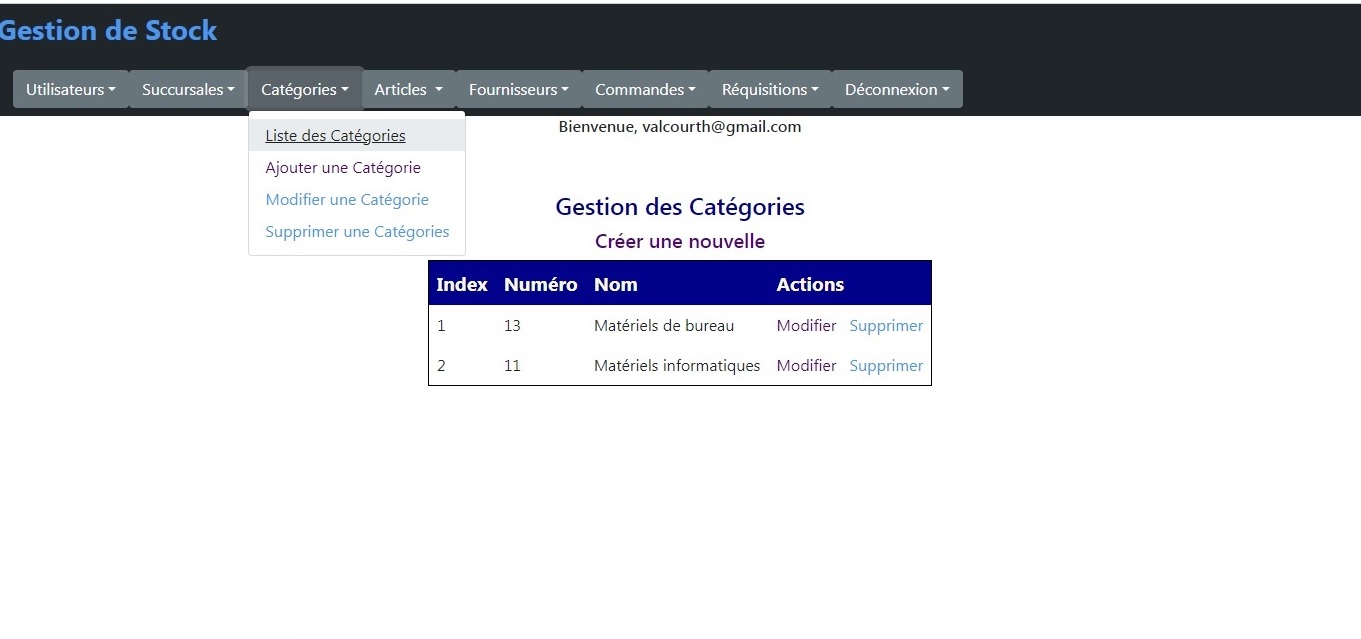The image size is (1361, 639).
Task: Modifier the Matériels de bureau category
Action: [806, 326]
